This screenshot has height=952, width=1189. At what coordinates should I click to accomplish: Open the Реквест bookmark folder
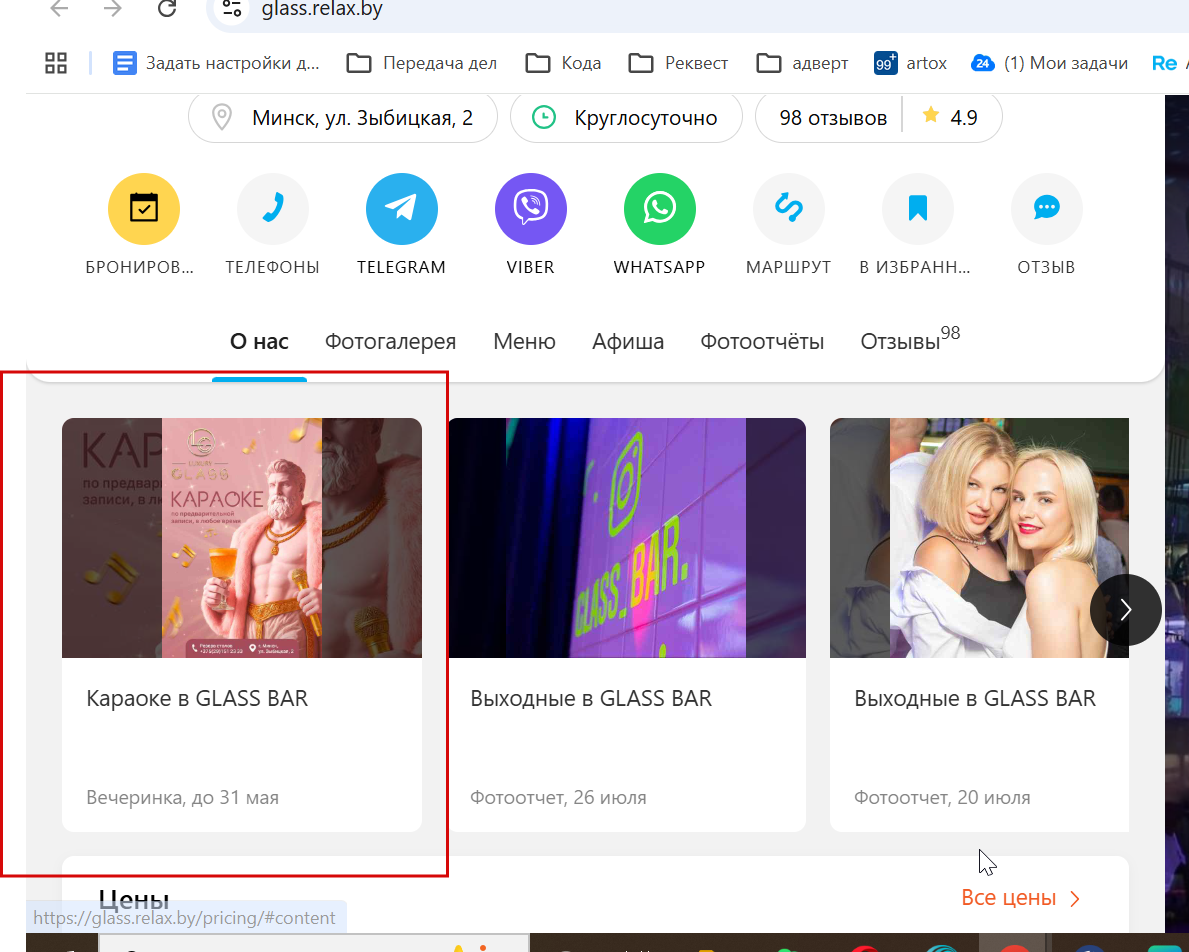coord(679,63)
